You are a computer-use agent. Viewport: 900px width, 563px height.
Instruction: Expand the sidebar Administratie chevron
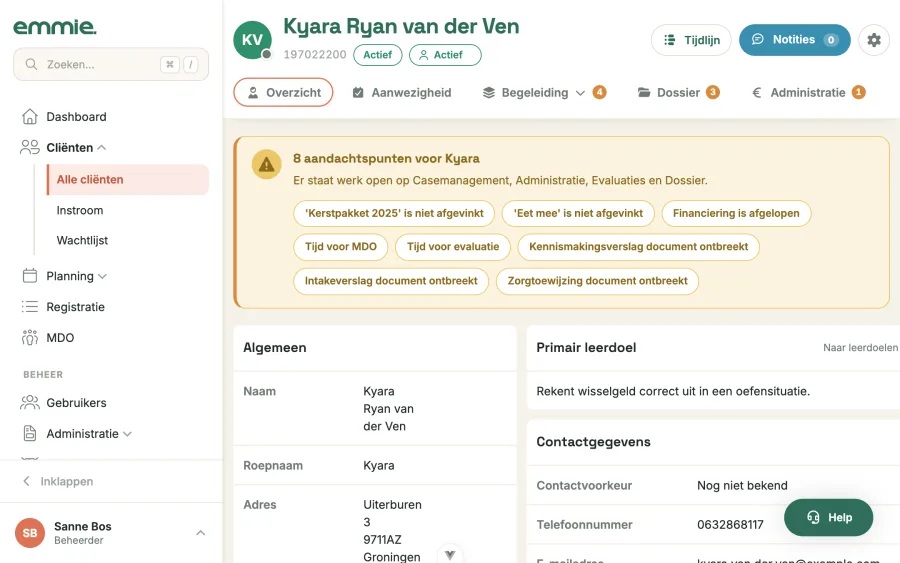(x=127, y=434)
